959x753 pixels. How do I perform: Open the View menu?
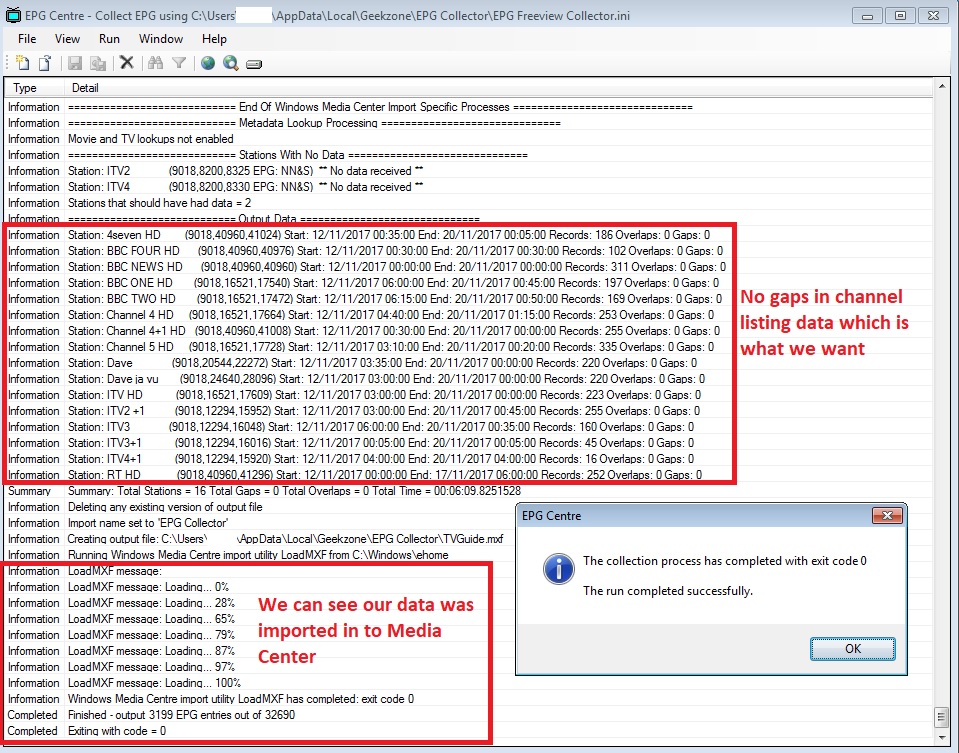[68, 39]
